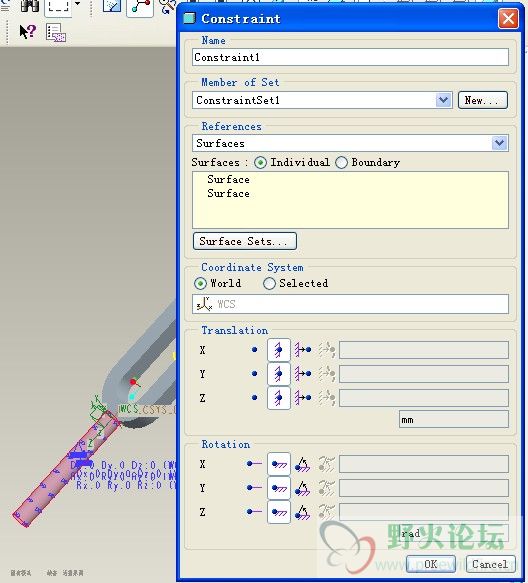
Task: Confirm the constraint with OK
Action: tap(431, 564)
